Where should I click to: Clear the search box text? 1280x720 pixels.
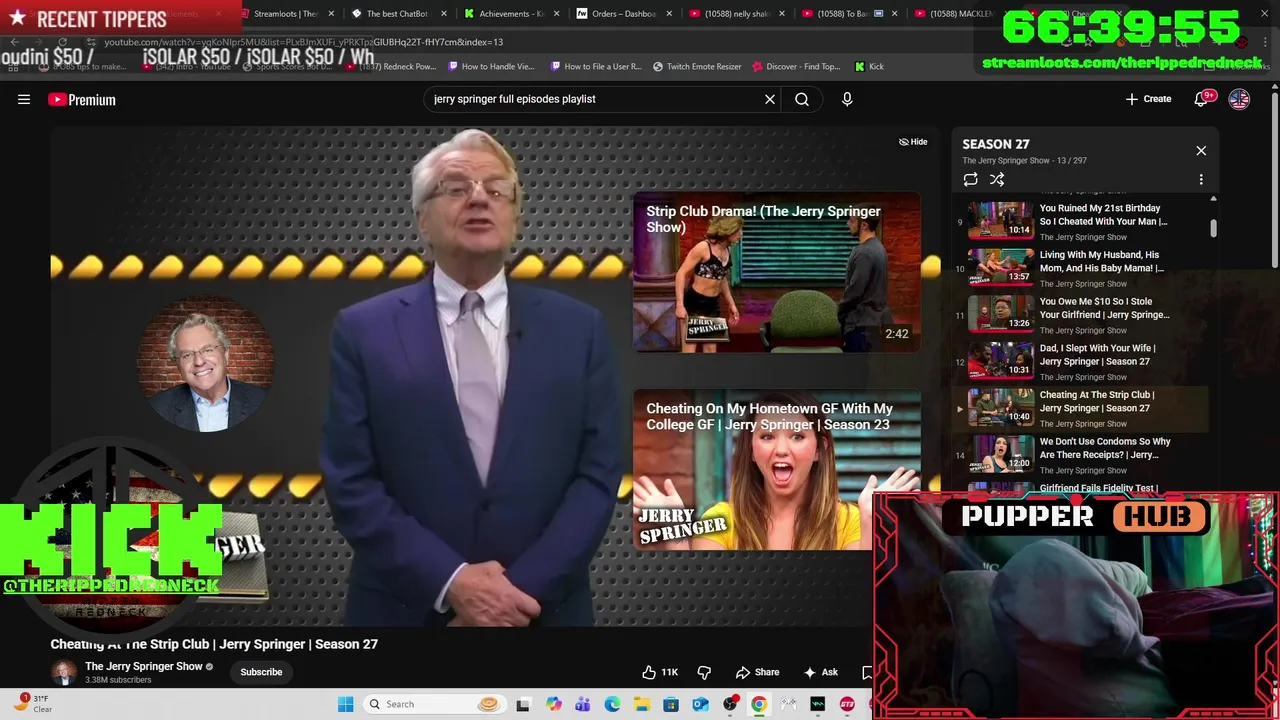point(770,99)
